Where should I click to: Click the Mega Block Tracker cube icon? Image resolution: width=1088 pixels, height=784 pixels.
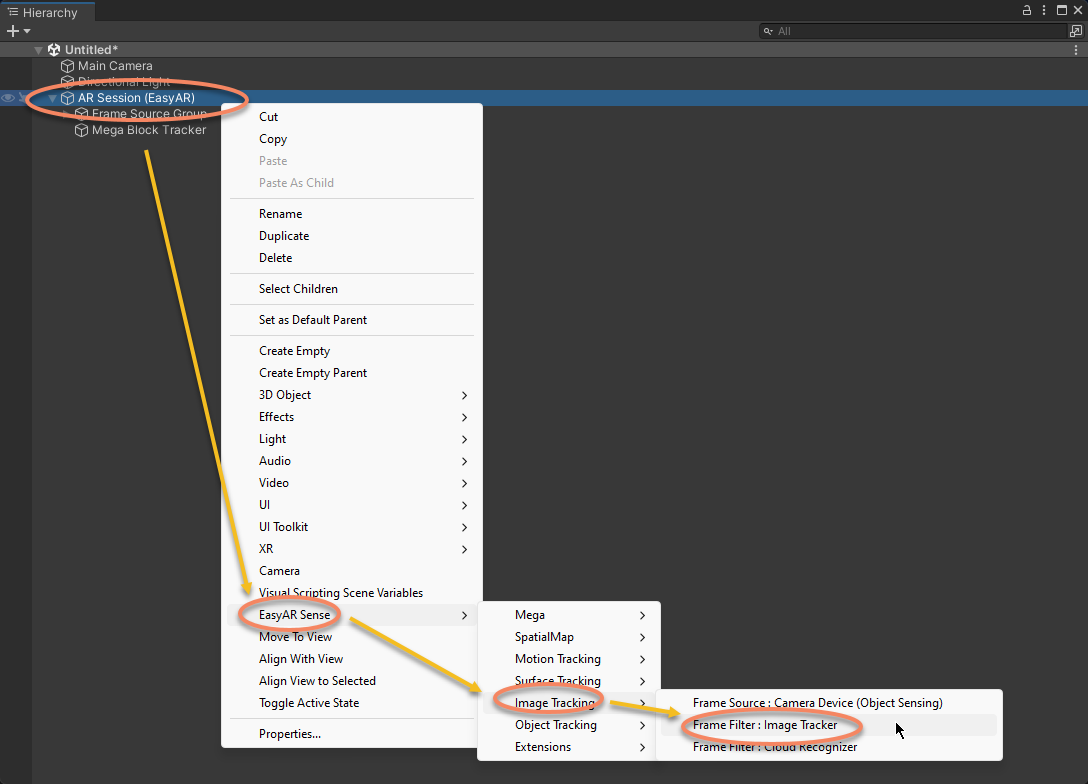pos(82,130)
